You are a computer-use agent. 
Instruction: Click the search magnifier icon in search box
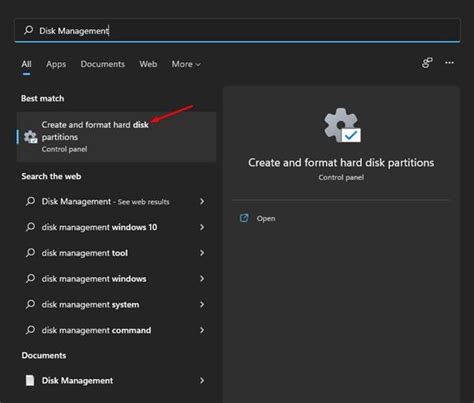[x=28, y=30]
